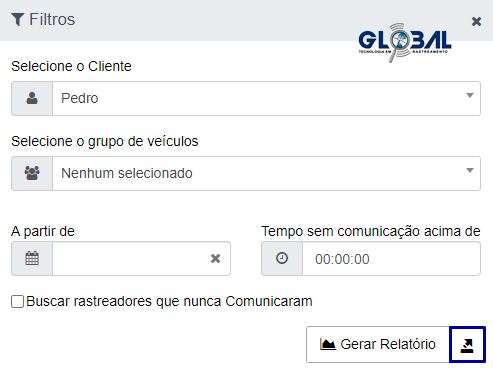Click the export icon next to Gerar Relatório
The height and width of the screenshot is (371, 493).
click(x=467, y=345)
